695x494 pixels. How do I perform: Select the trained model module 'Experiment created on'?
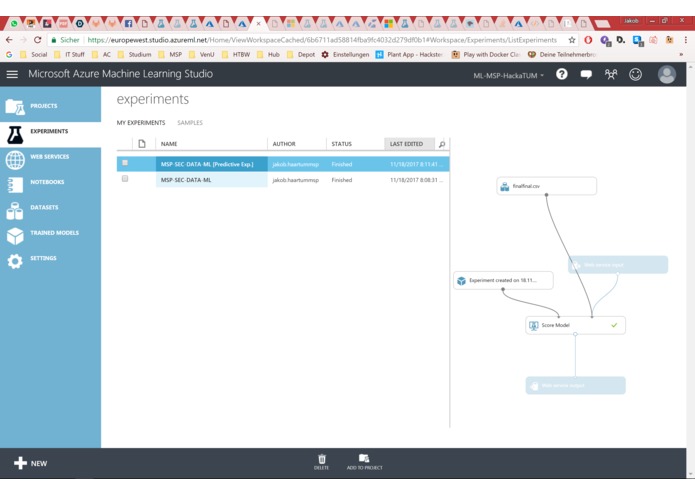pyautogui.click(x=503, y=280)
